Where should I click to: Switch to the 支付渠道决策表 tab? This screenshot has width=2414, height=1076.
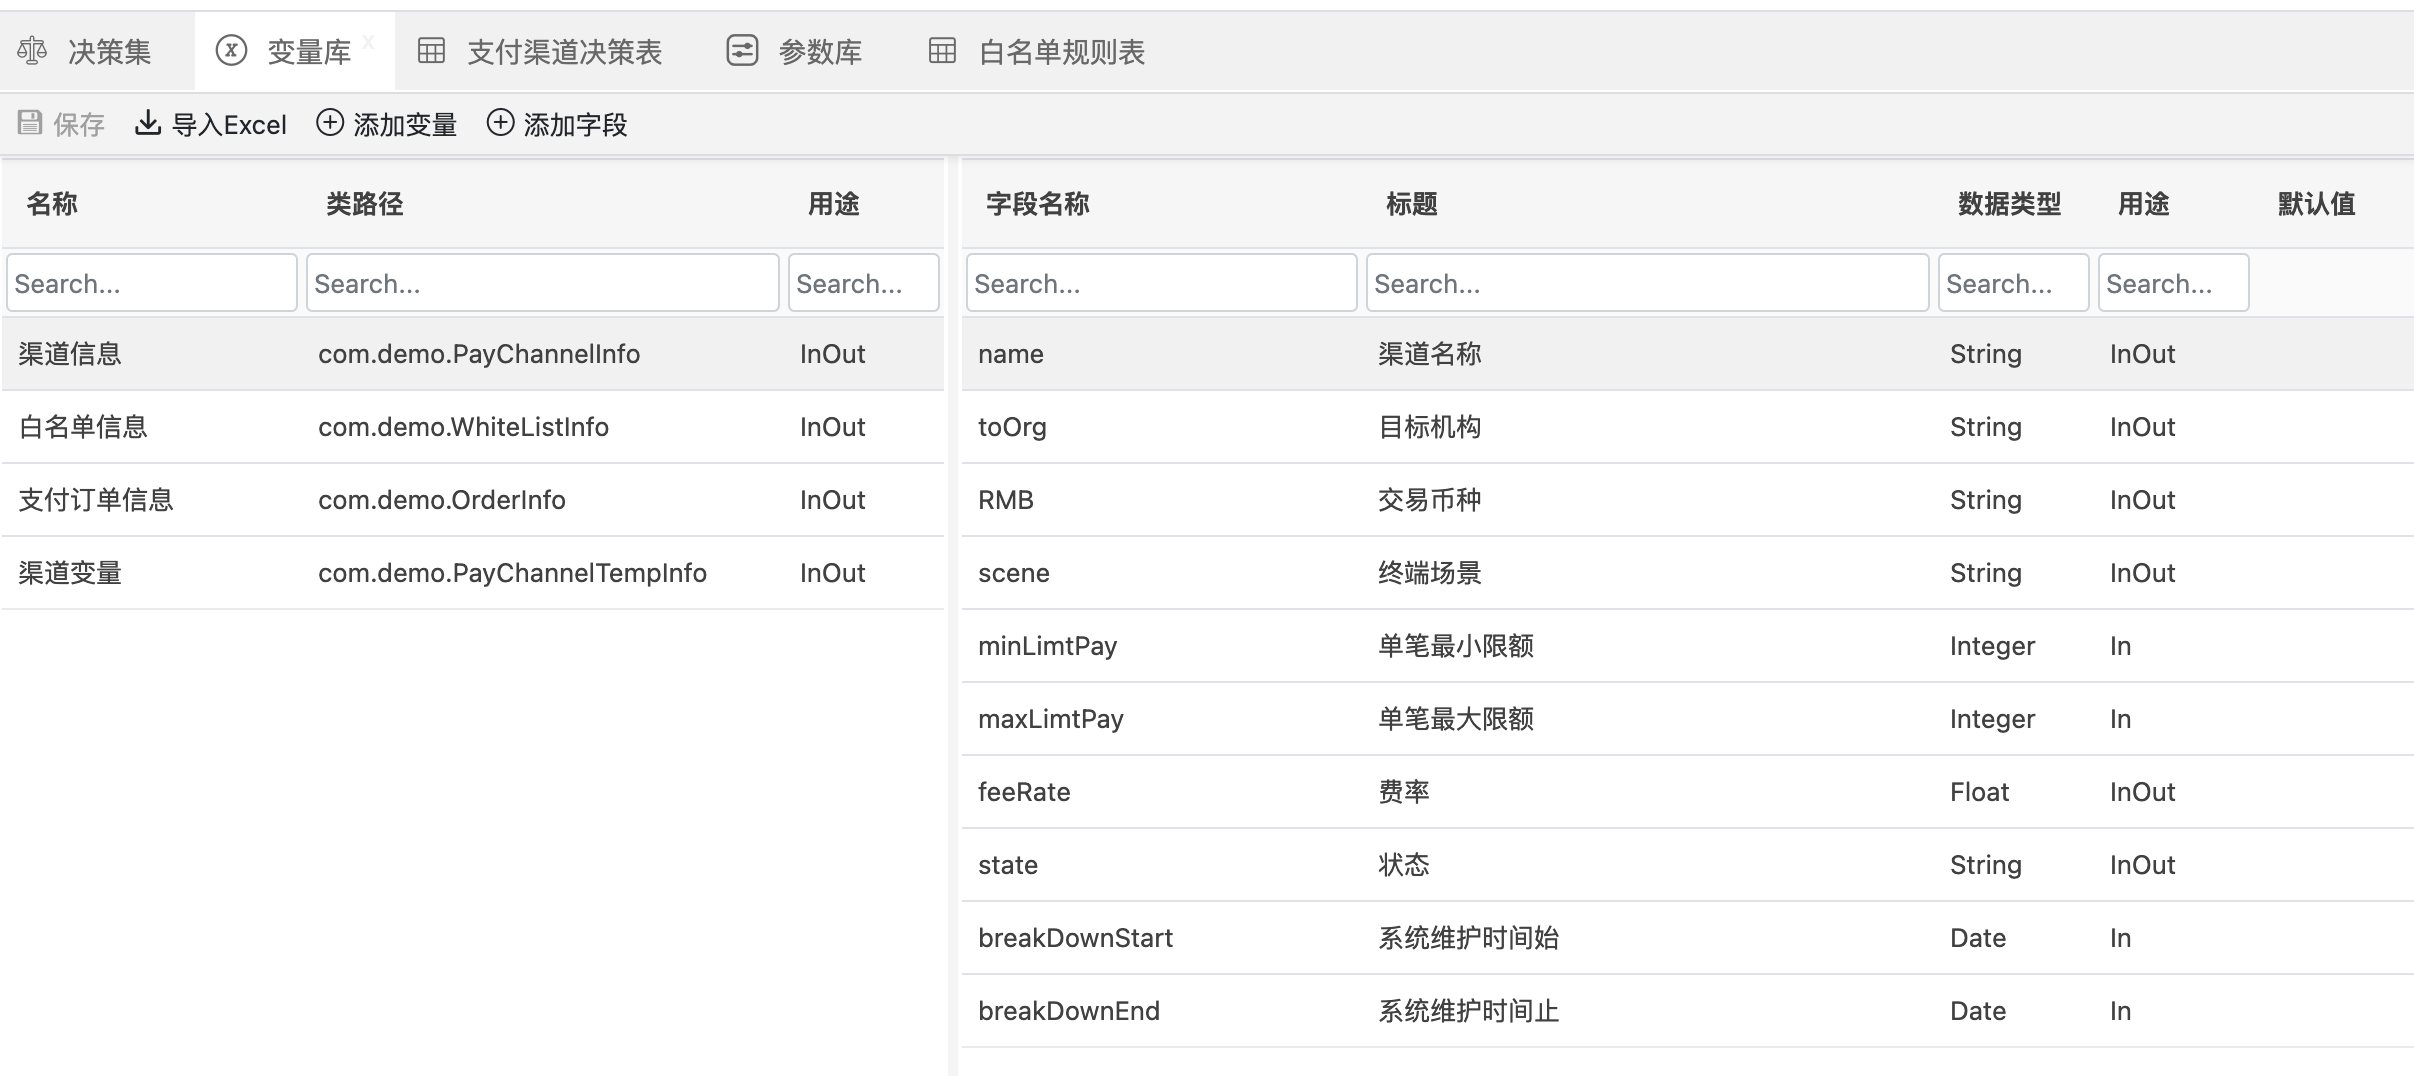(x=564, y=52)
